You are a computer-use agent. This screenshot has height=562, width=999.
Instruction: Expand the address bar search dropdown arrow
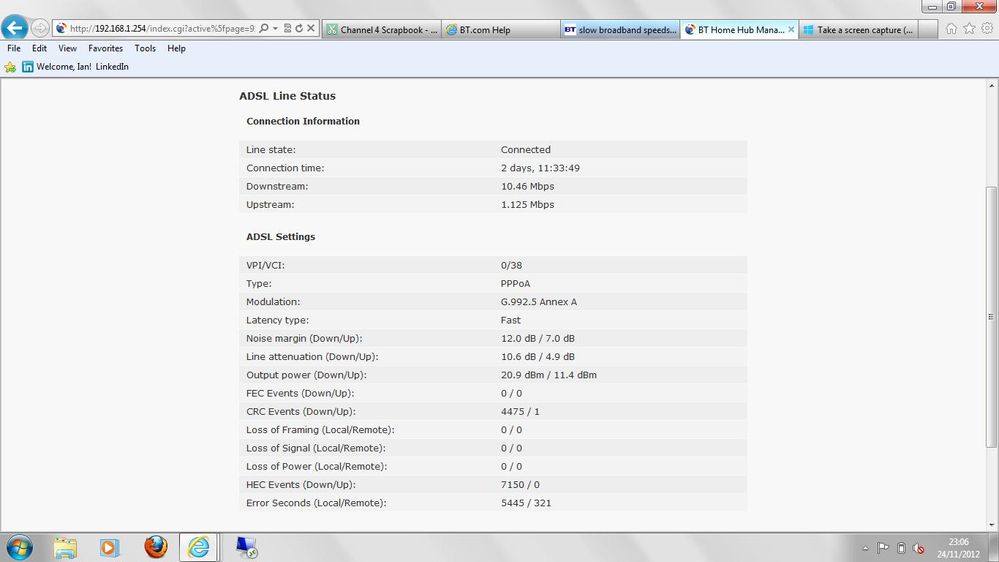pyautogui.click(x=275, y=29)
